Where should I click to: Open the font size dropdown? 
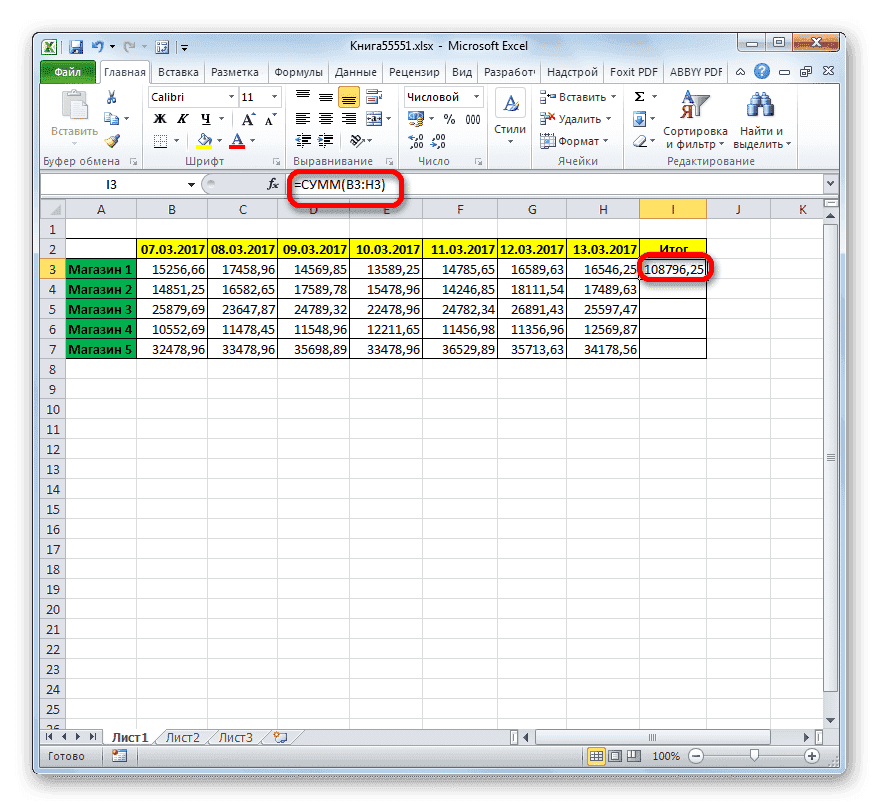click(x=272, y=96)
